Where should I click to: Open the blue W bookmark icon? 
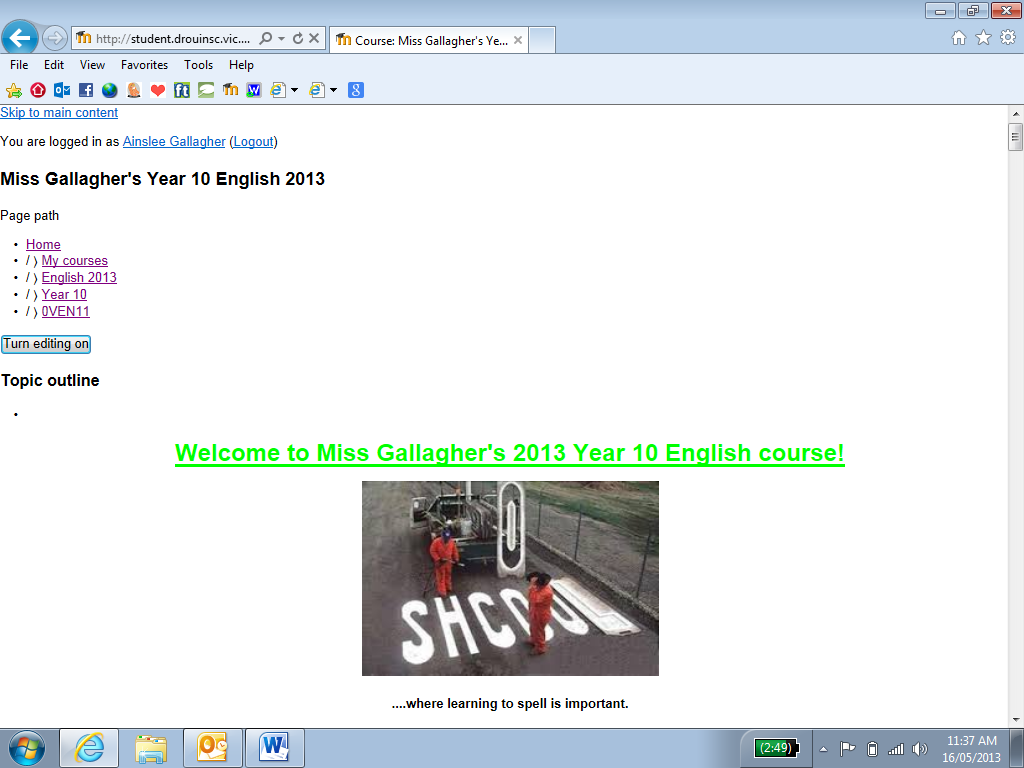pyautogui.click(x=253, y=90)
